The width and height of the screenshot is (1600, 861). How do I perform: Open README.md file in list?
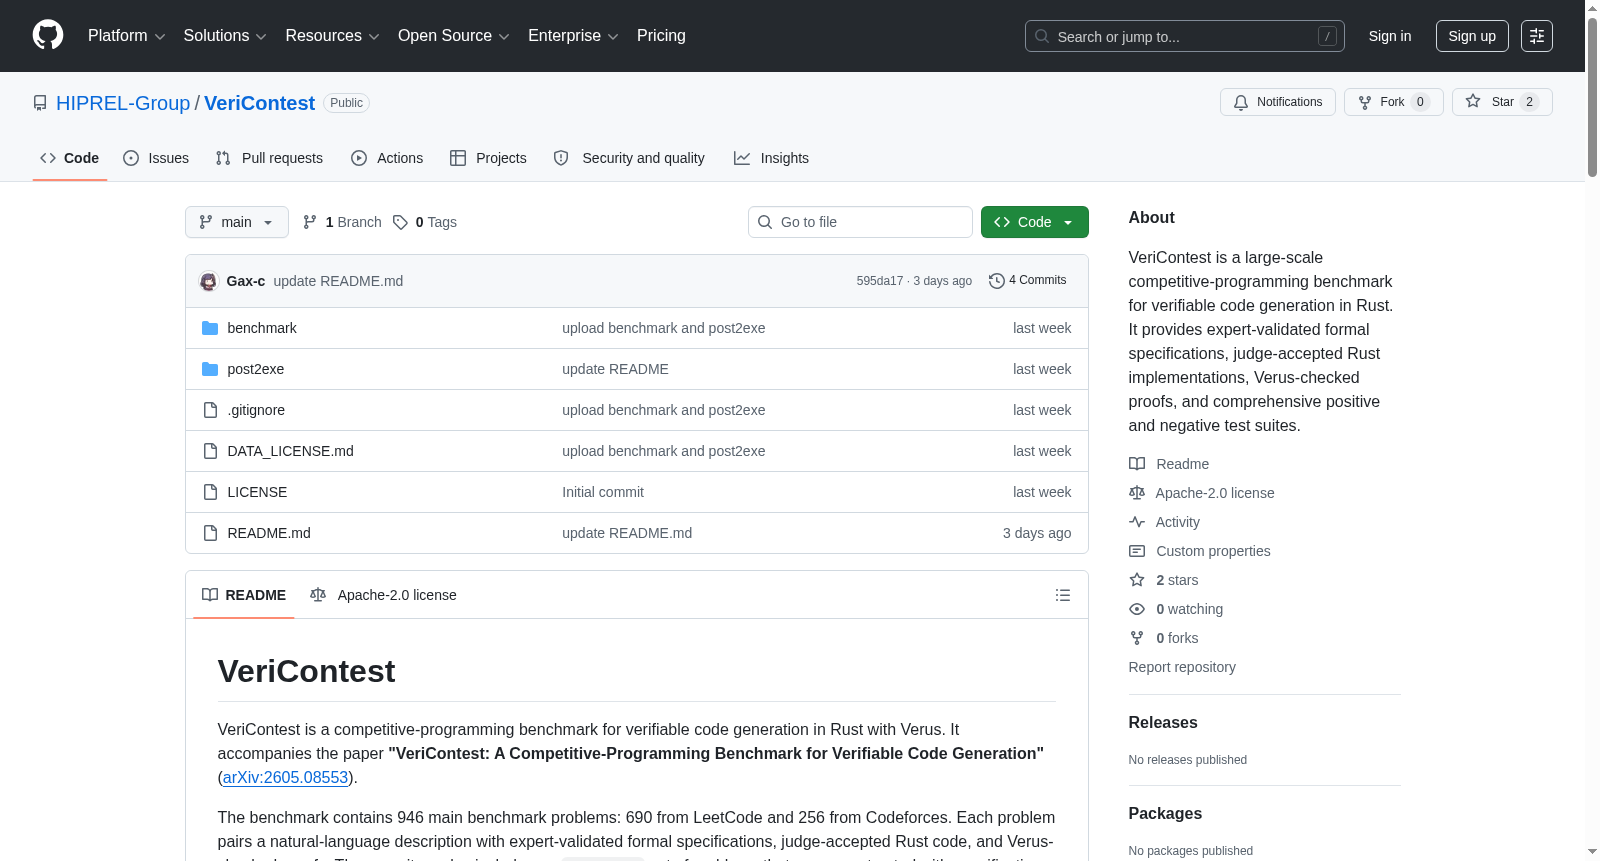click(269, 533)
